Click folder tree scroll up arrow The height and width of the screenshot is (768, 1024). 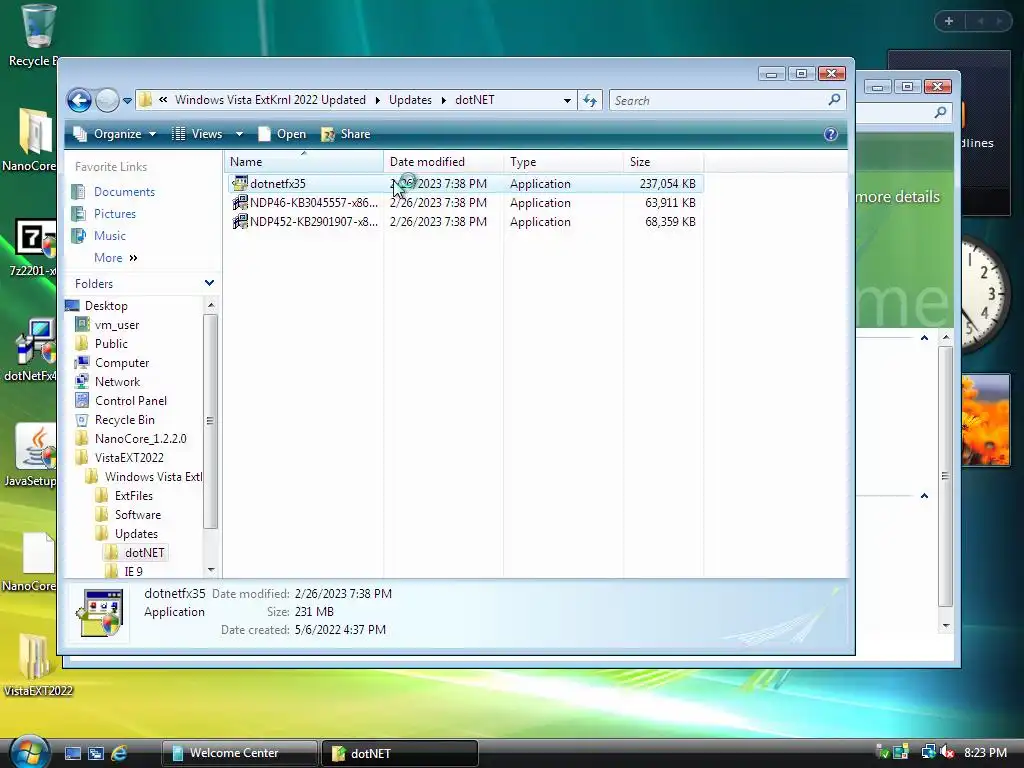211,305
